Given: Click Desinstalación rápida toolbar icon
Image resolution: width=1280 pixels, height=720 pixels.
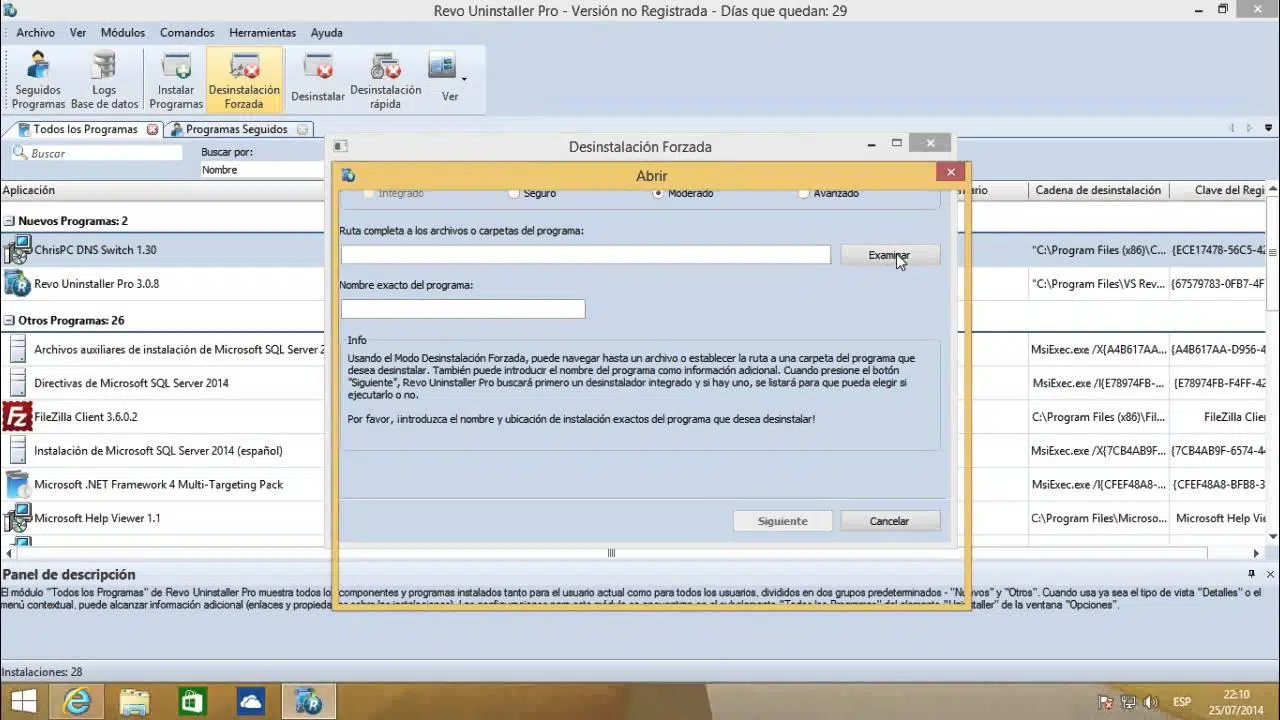Looking at the screenshot, I should [385, 80].
